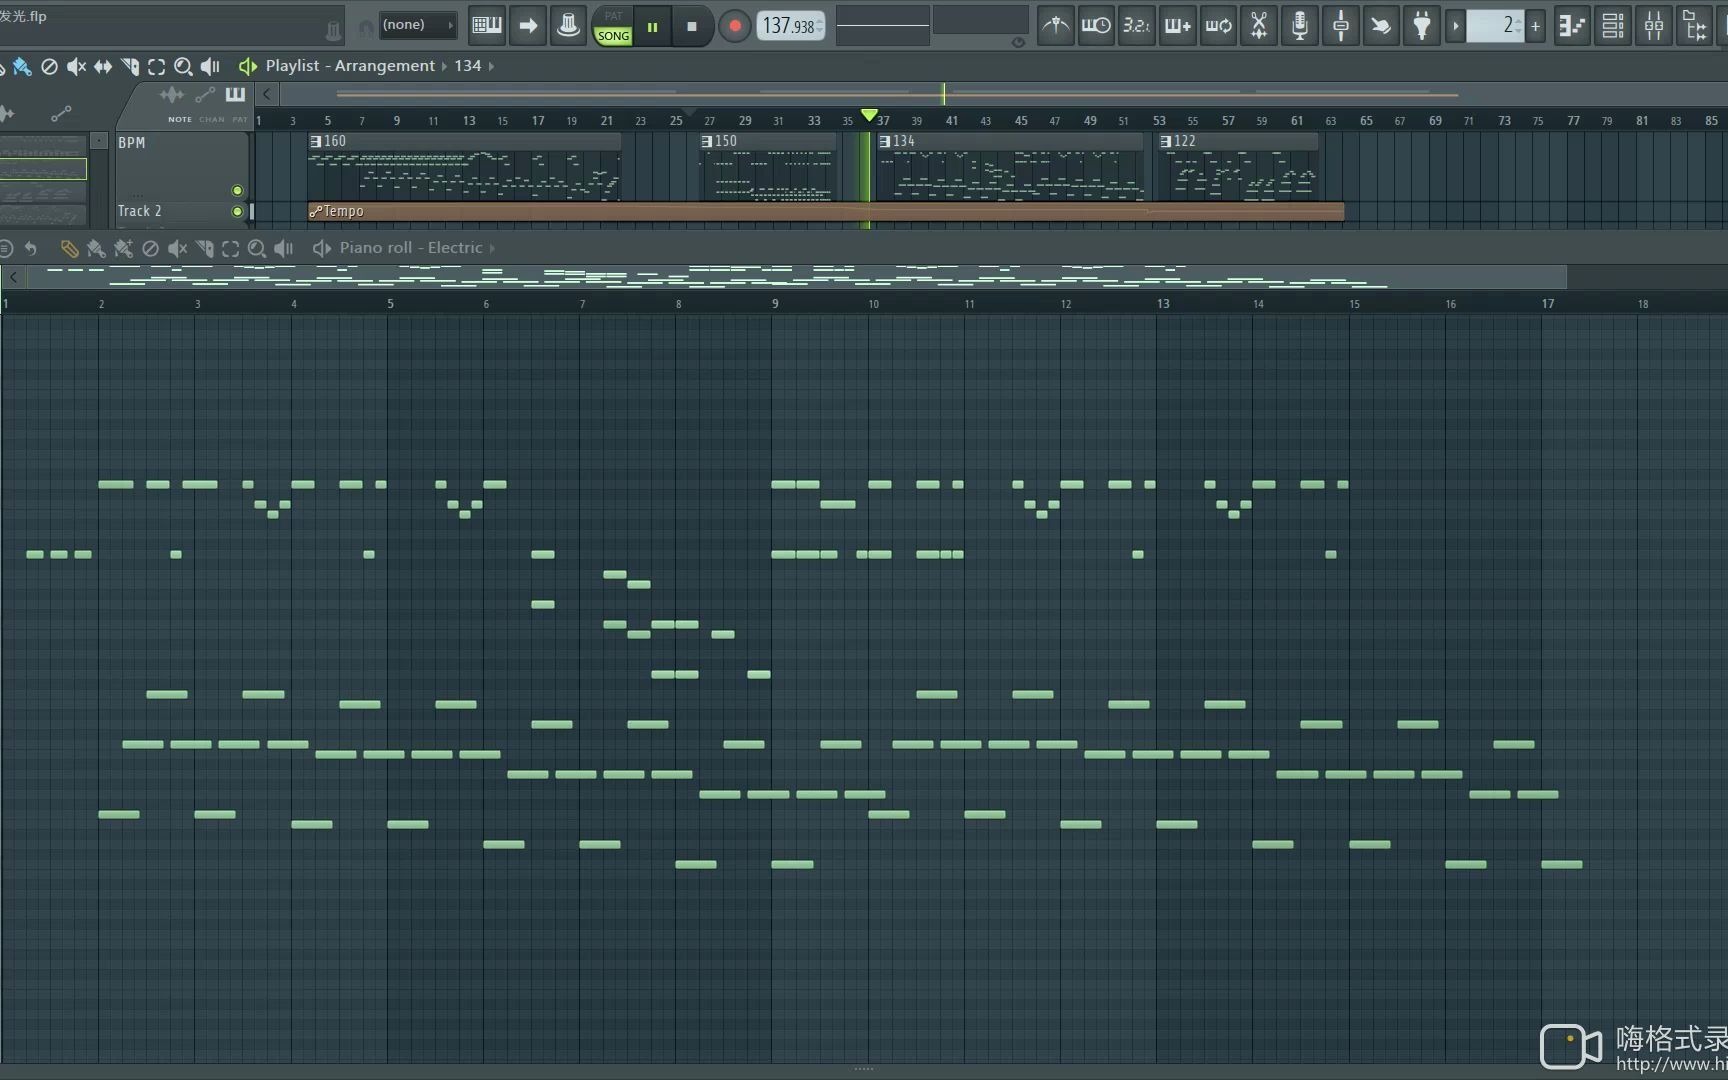Click playlist speaker icon before title
The image size is (1728, 1080).
[x=247, y=66]
